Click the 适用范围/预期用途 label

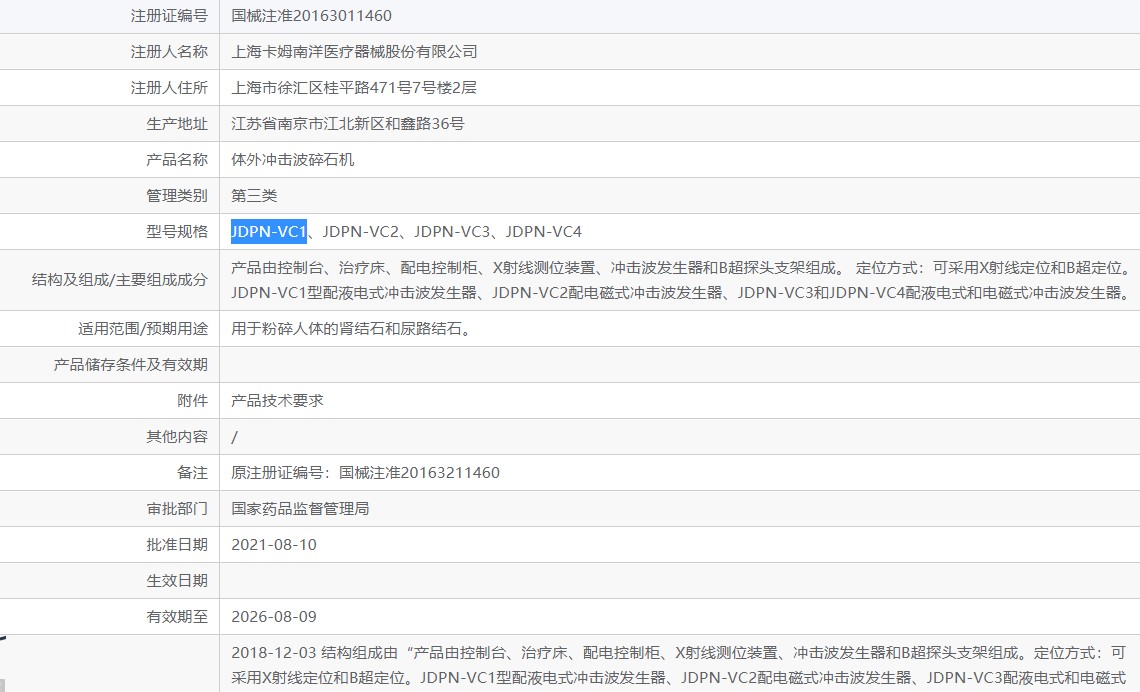coord(142,329)
